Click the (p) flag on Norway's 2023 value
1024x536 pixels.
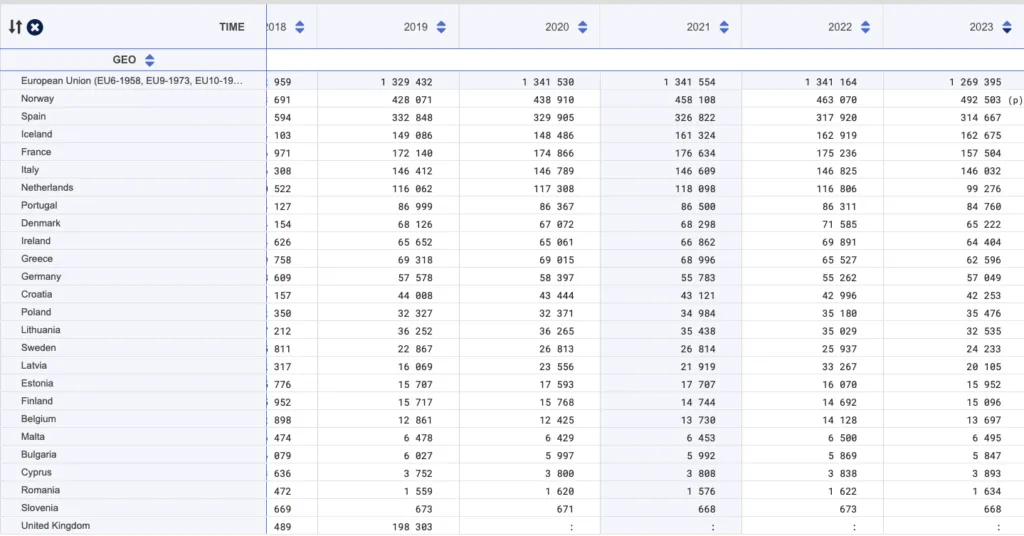click(1016, 100)
